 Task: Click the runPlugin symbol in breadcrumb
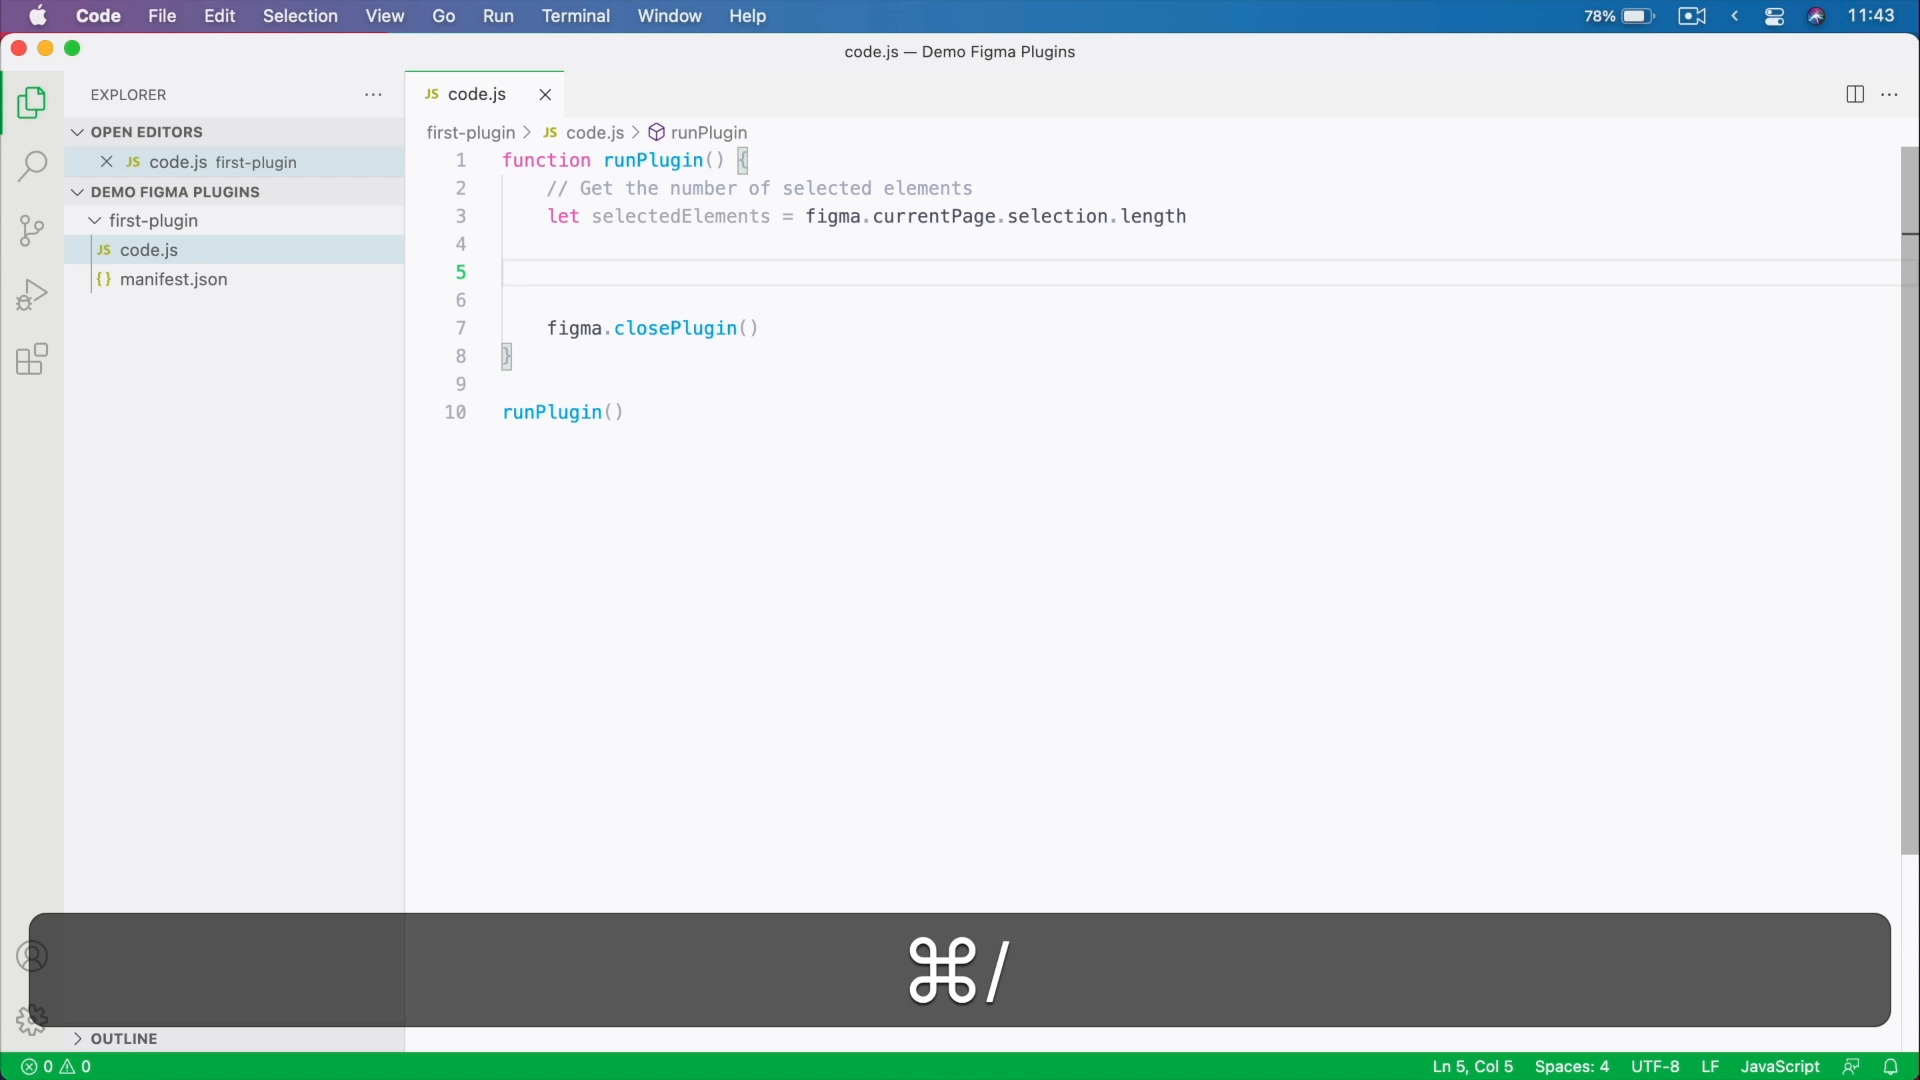pyautogui.click(x=699, y=133)
